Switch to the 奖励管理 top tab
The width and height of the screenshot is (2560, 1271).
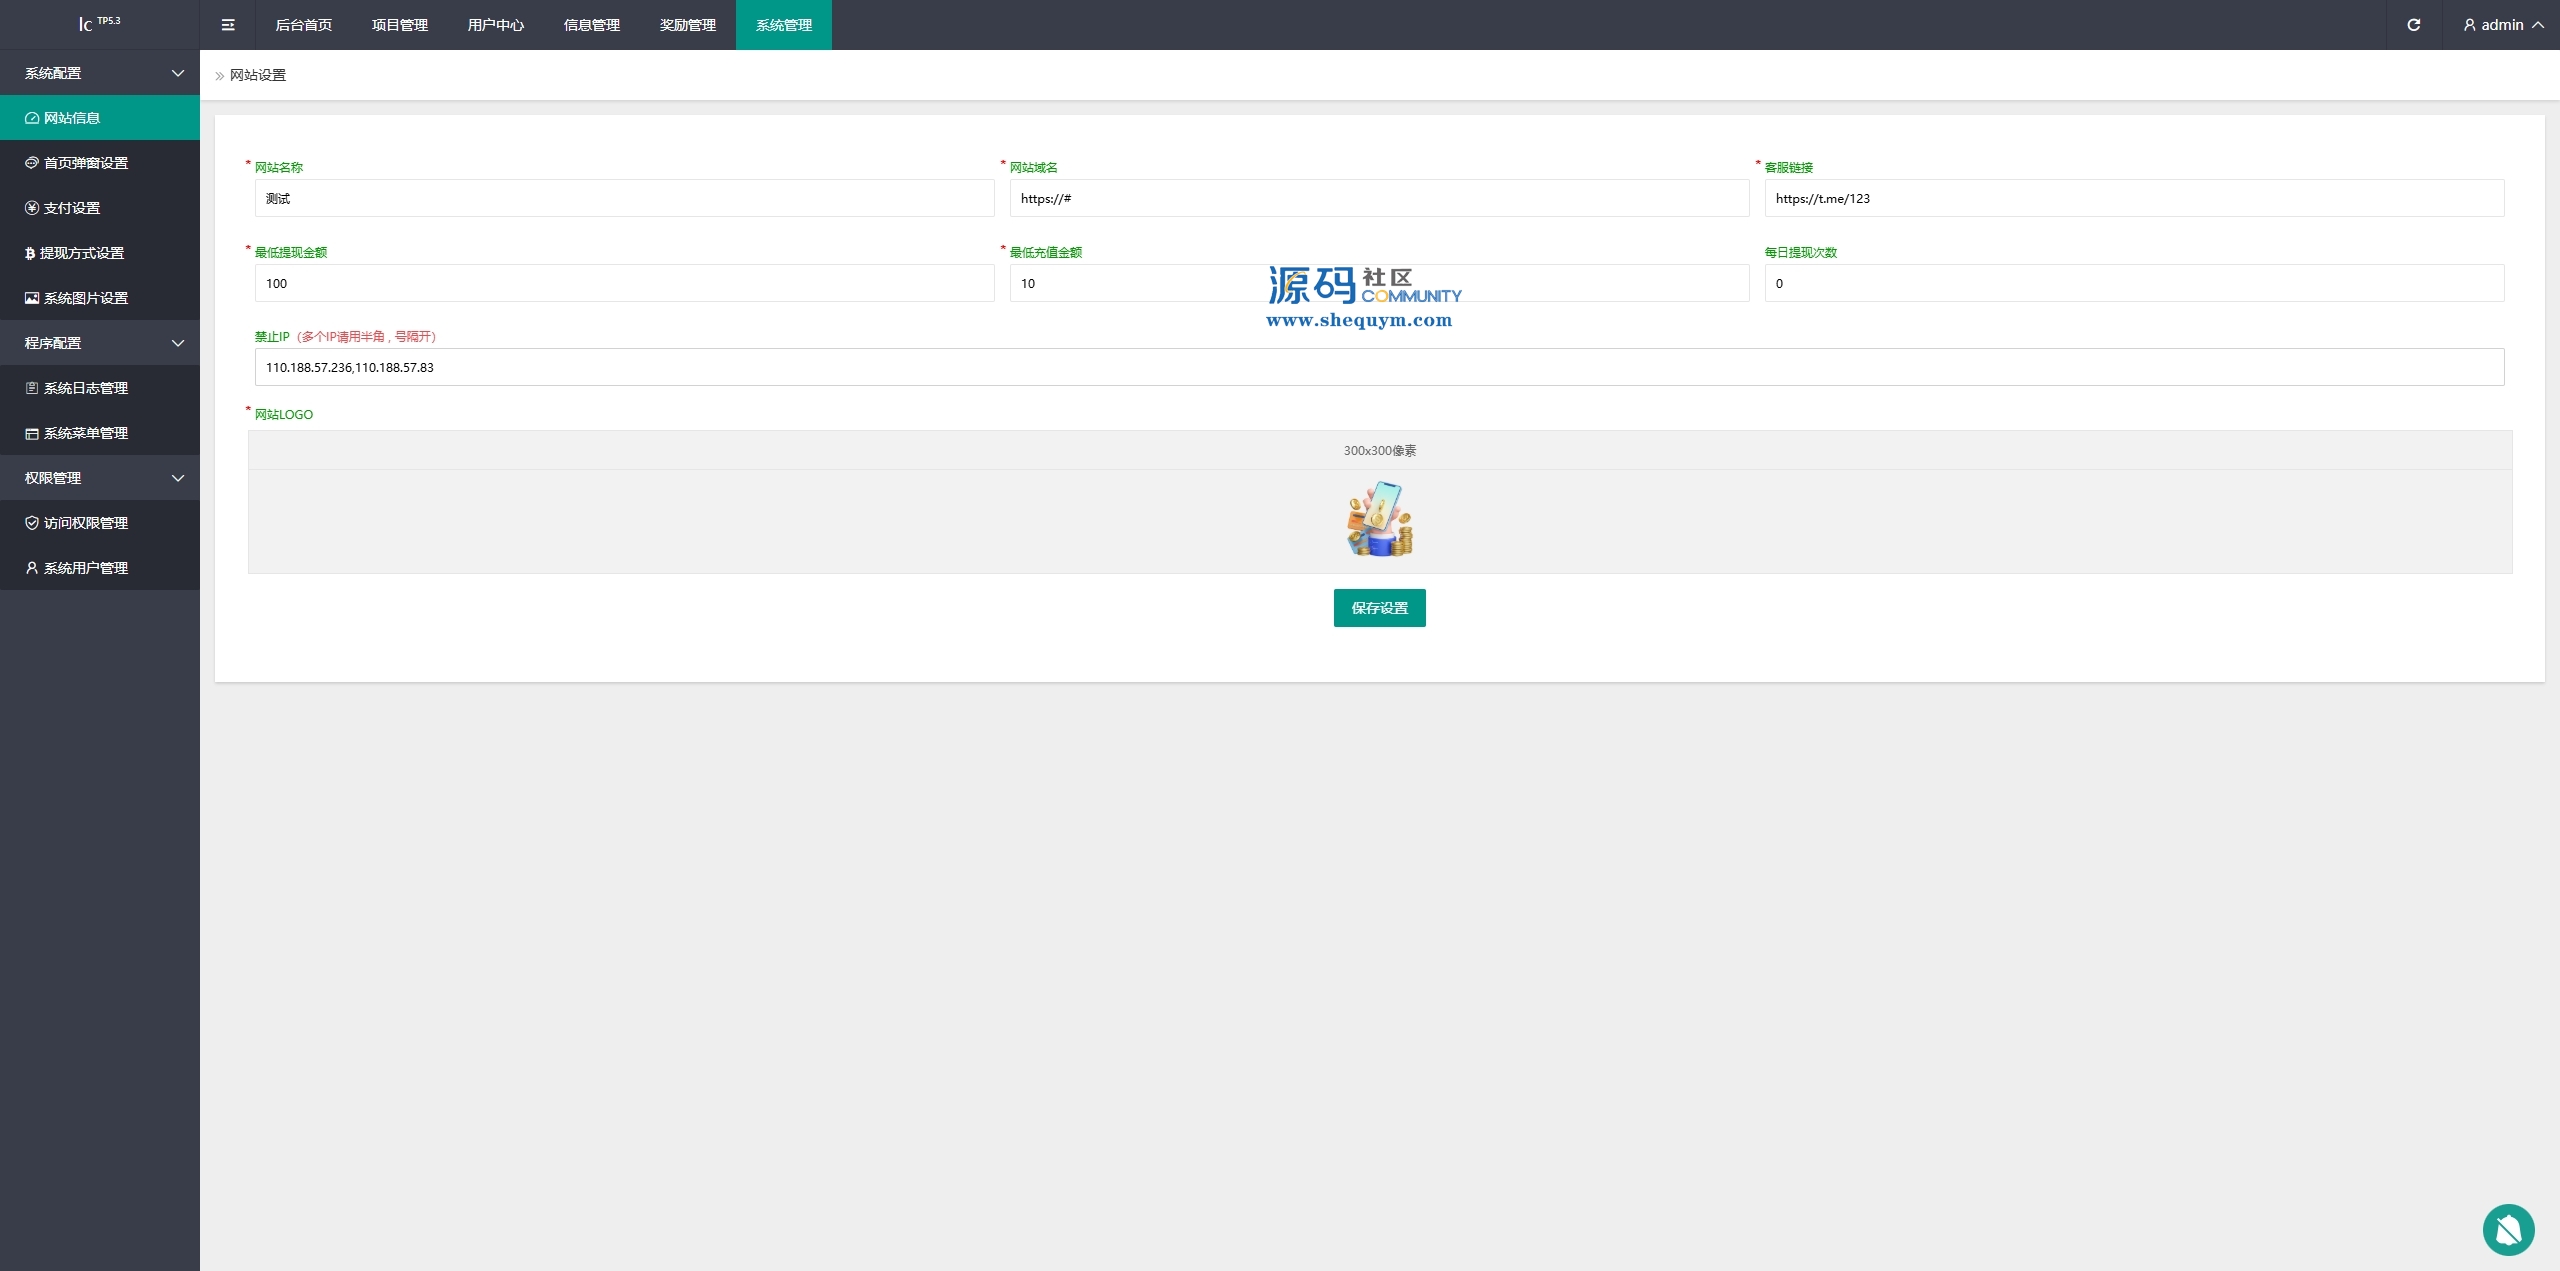(687, 25)
